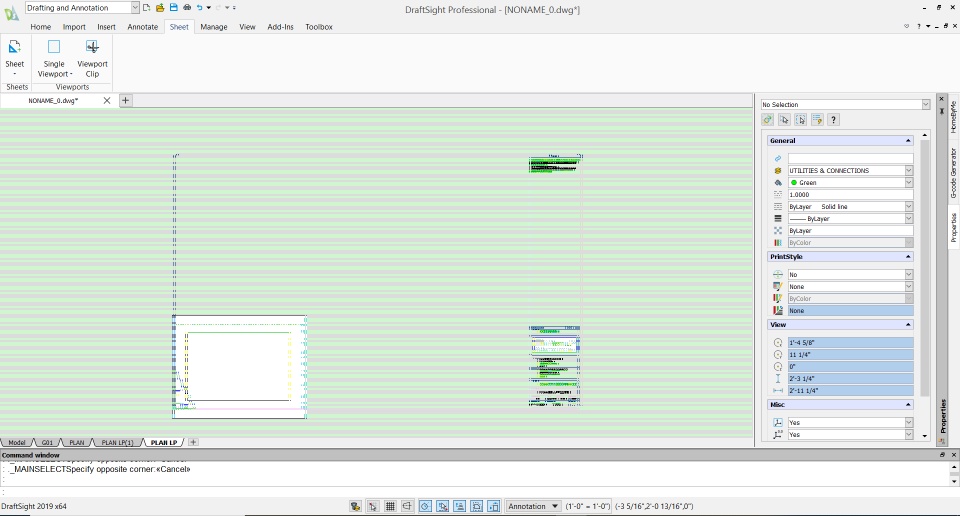Open the Add-Ins ribbon tab
The height and width of the screenshot is (516, 960).
pos(280,27)
